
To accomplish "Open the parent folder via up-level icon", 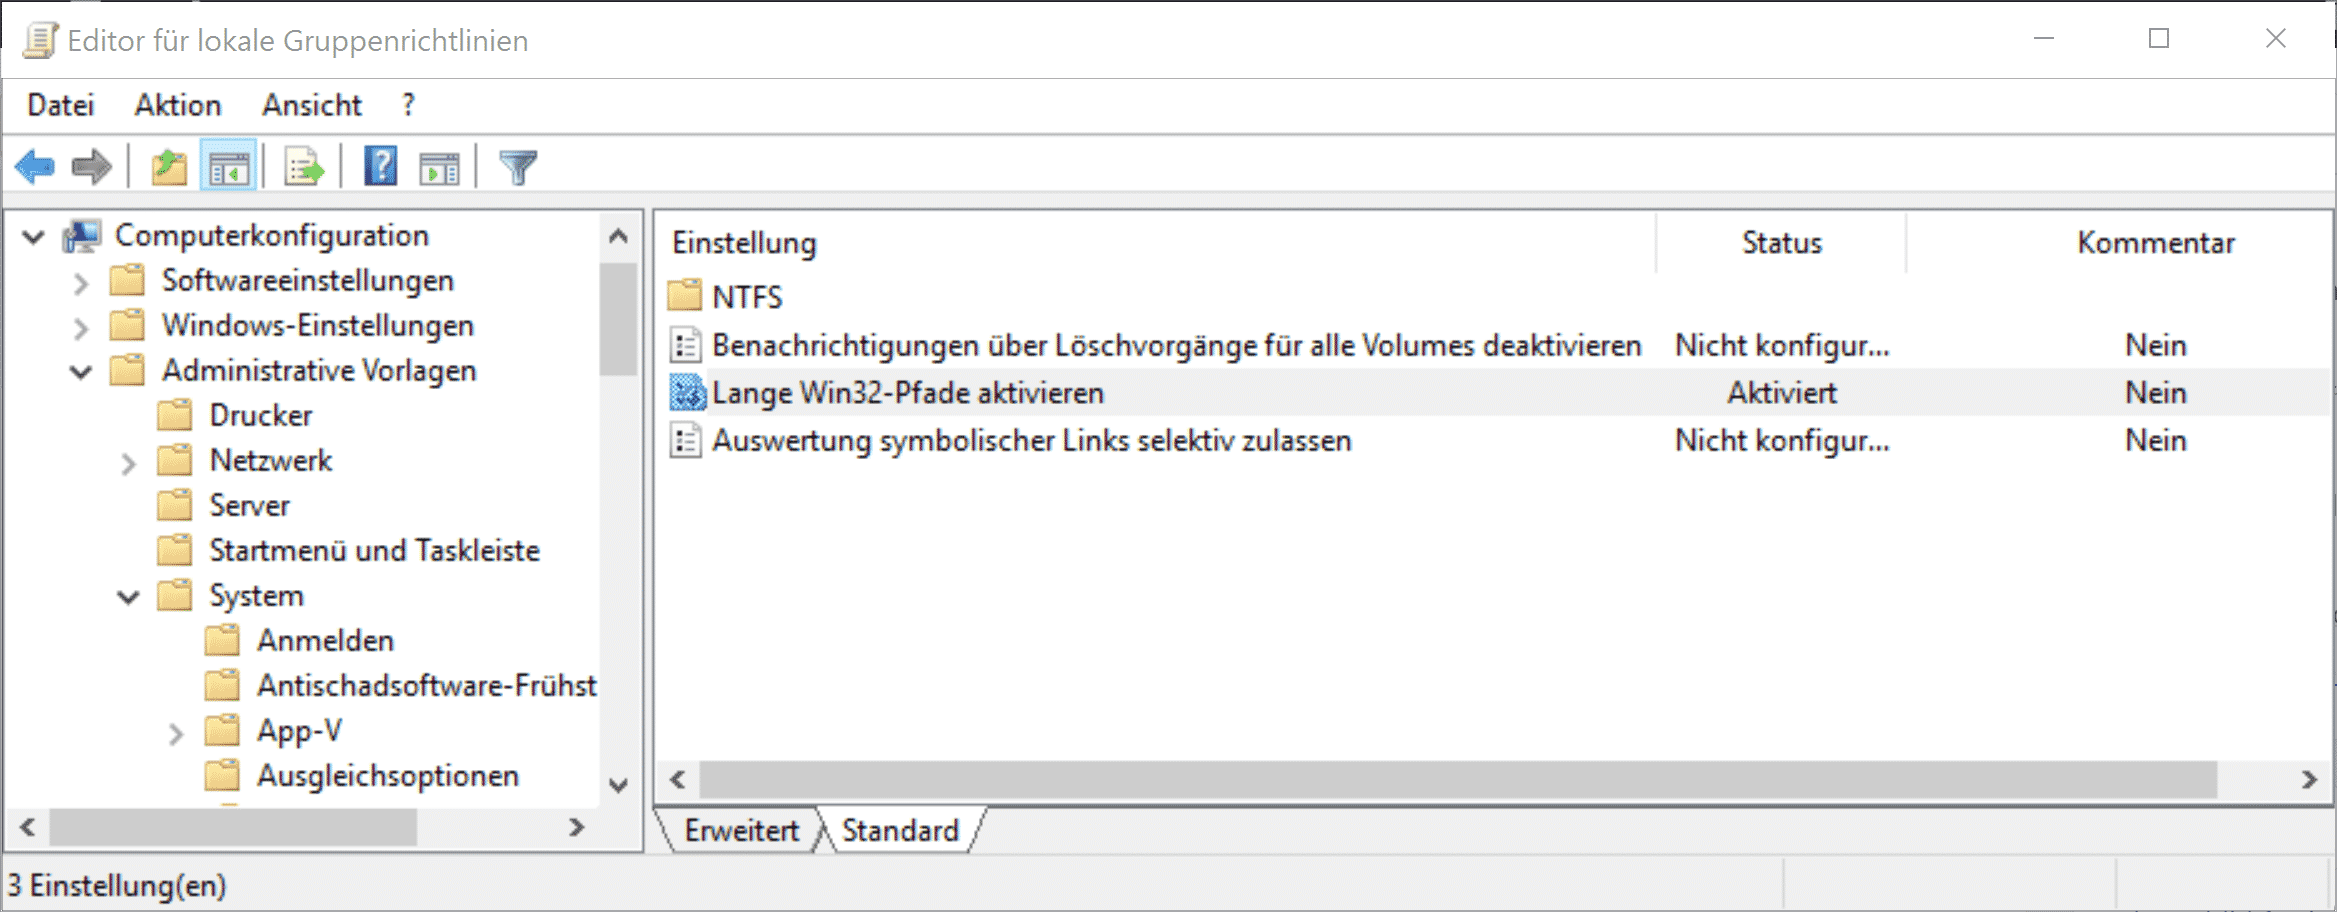I will (168, 166).
